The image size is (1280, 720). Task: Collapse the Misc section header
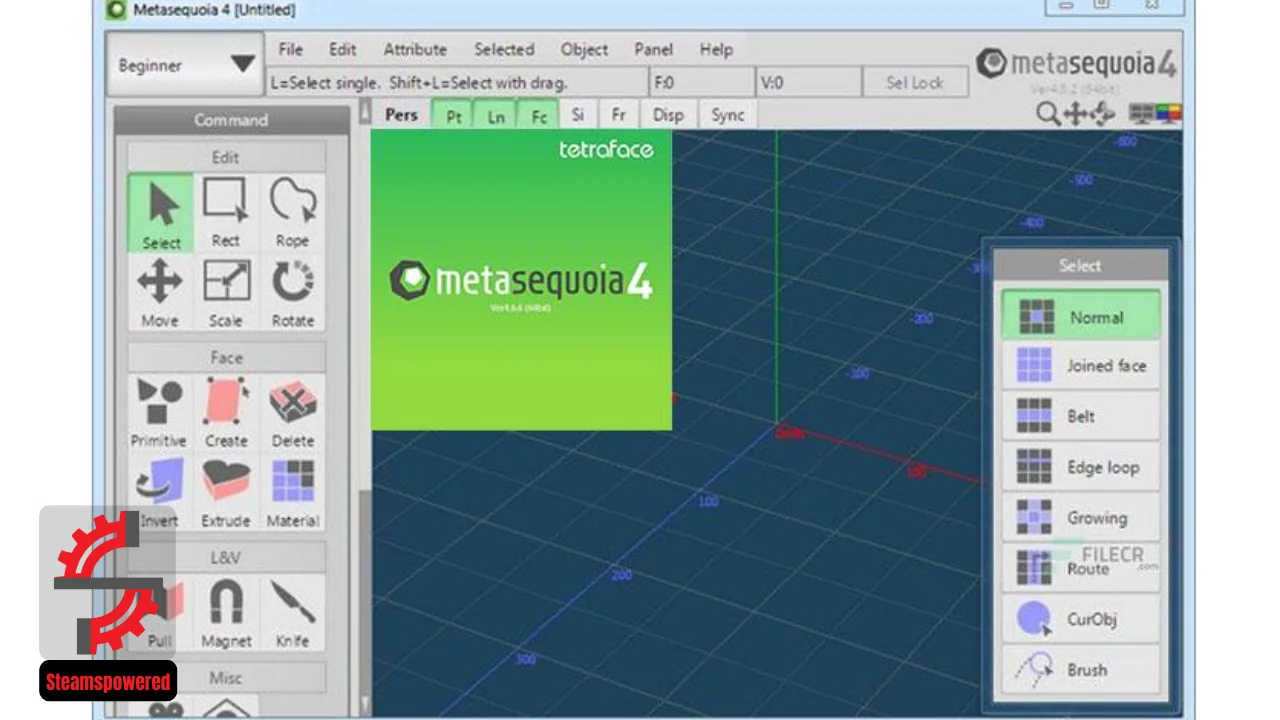226,678
